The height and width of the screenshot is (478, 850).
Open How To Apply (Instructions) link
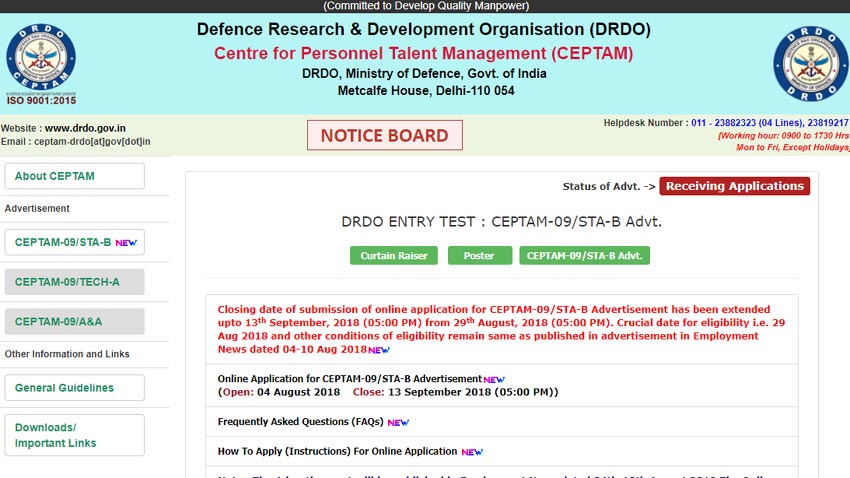337,451
